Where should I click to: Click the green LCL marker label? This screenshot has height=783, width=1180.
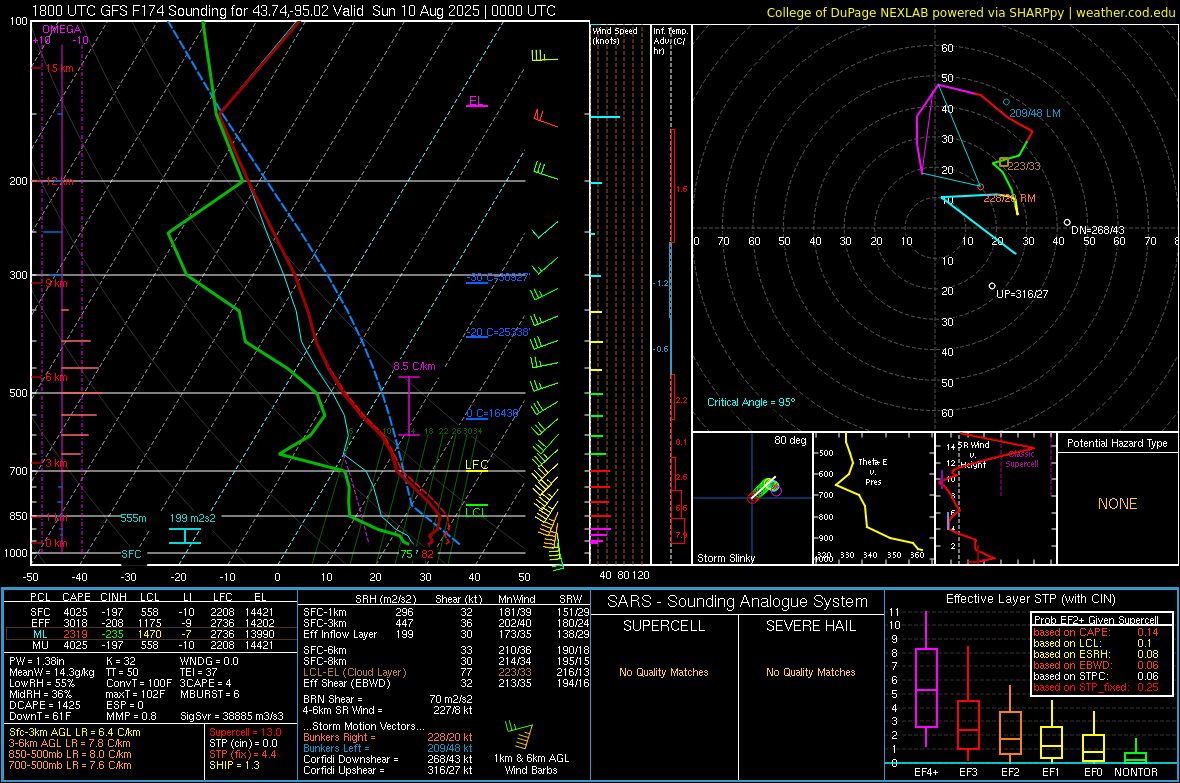(476, 512)
